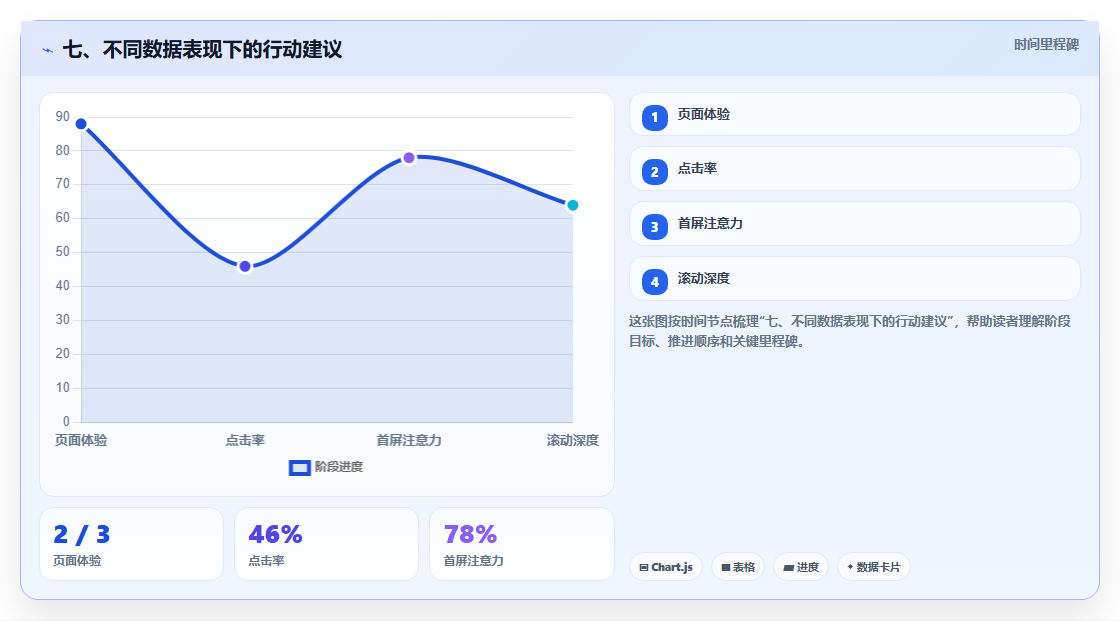
Task: Click the 50 y-axis value
Action: (x=63, y=252)
